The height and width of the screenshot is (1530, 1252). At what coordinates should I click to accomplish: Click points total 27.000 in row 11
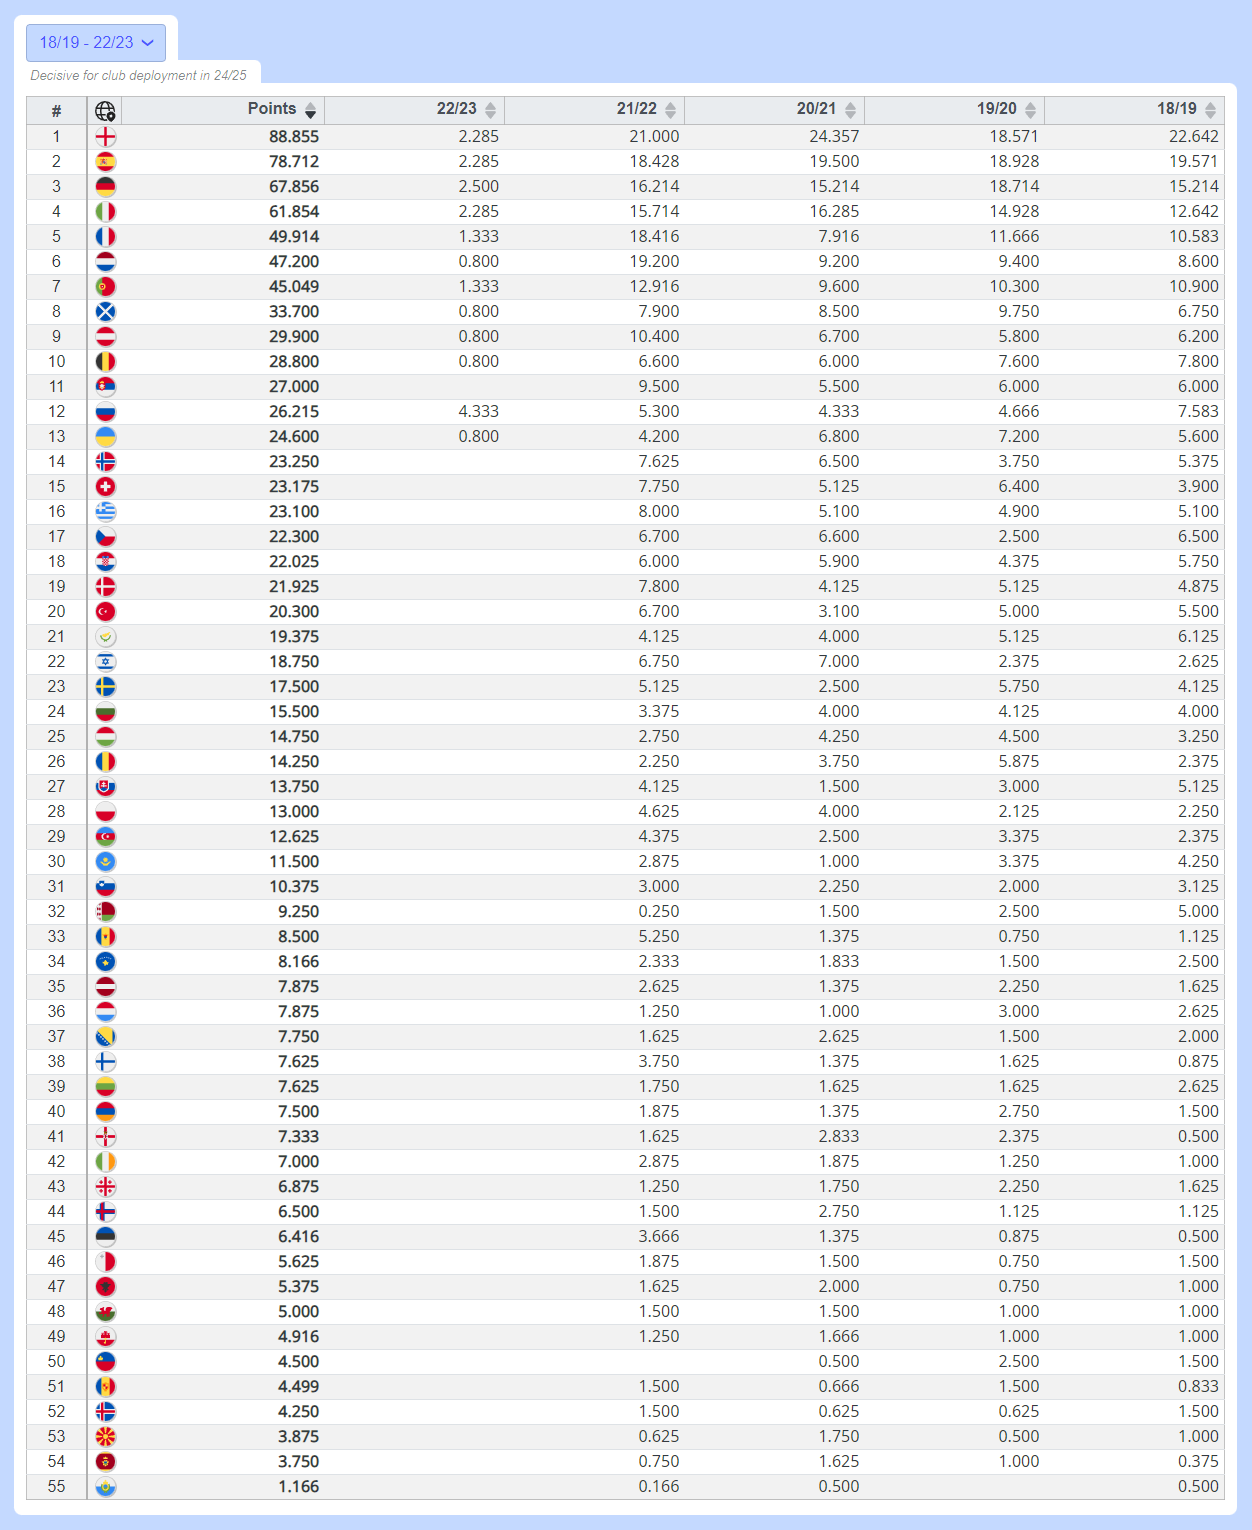click(x=294, y=387)
